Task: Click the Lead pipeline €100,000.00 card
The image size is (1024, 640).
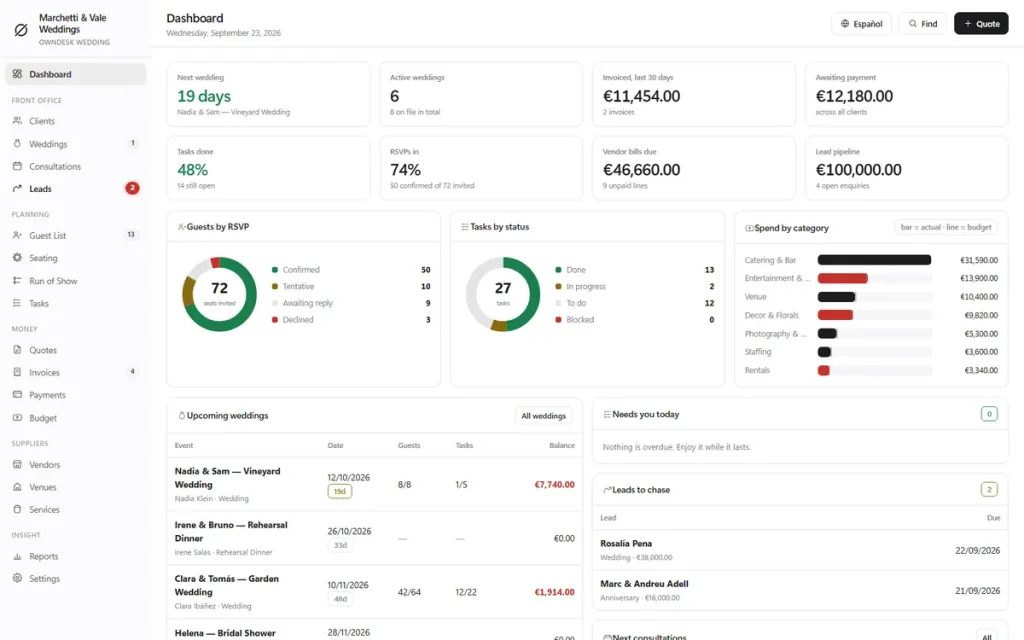Action: tap(906, 168)
